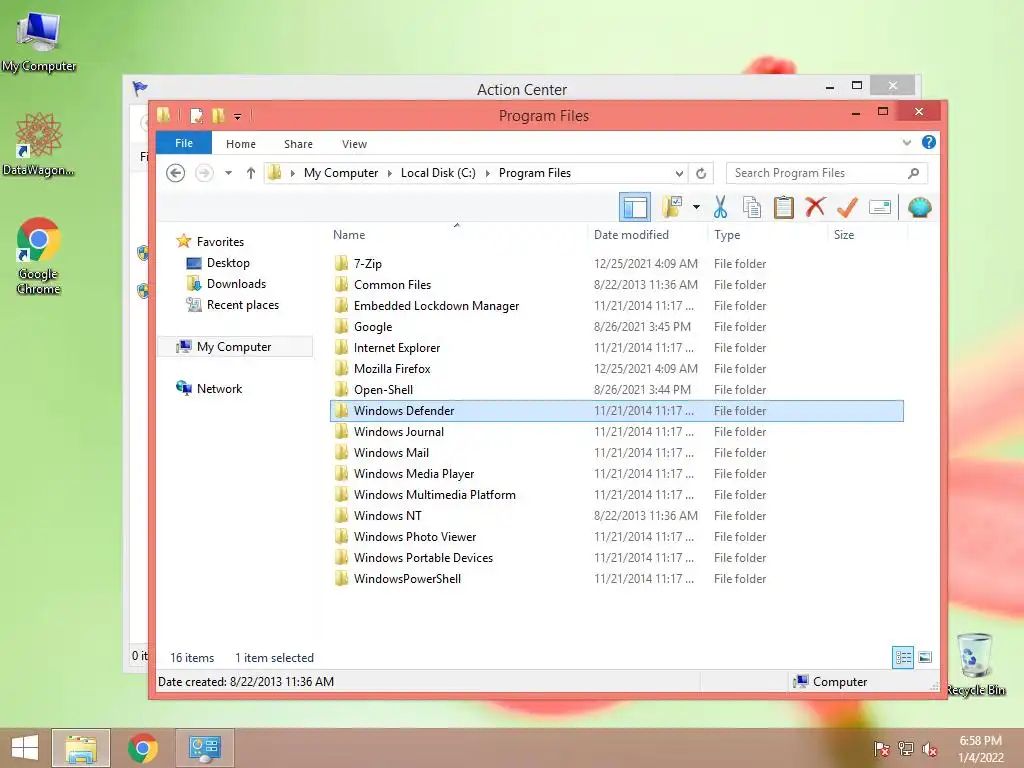Click the orange checkmark Properties icon
This screenshot has height=768, width=1024.
(x=847, y=208)
